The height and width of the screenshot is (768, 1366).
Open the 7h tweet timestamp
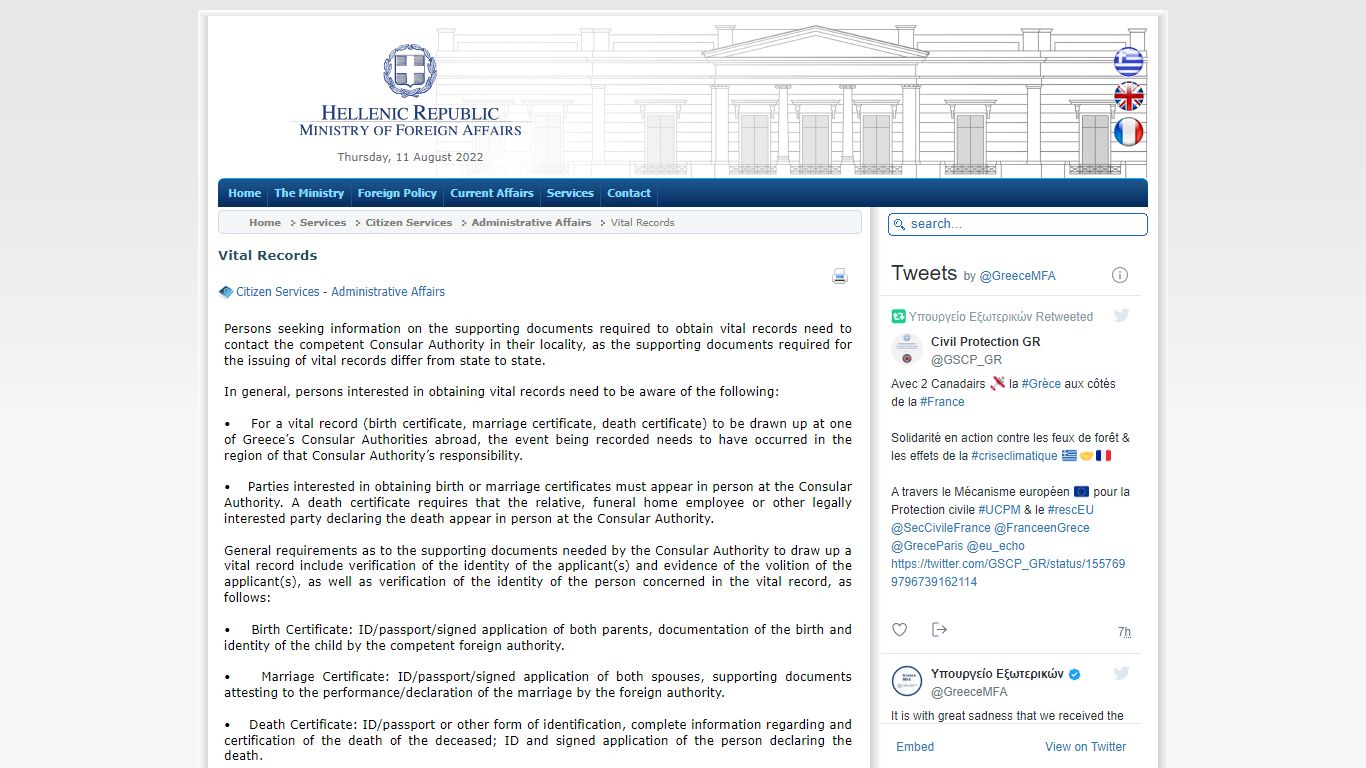click(1124, 632)
